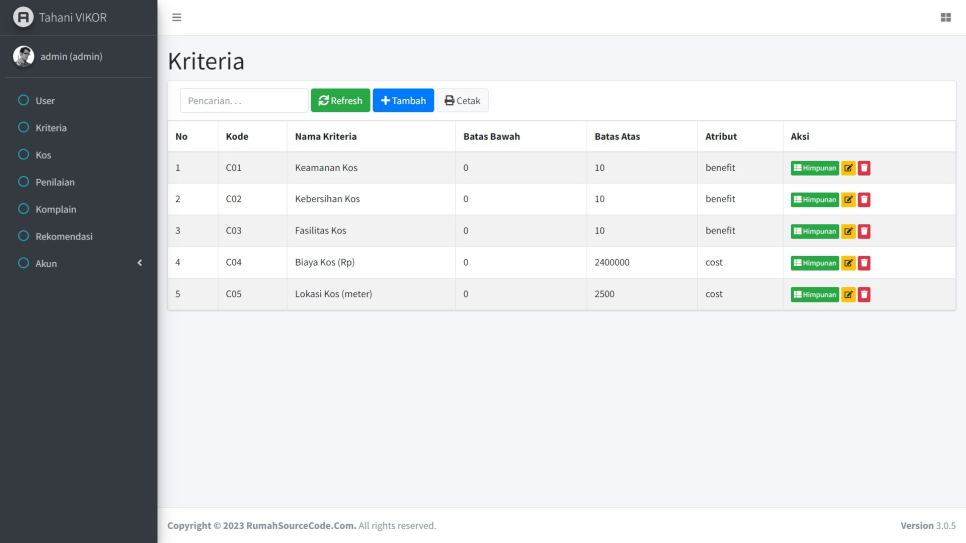Go to Penilaian in the sidebar

point(55,182)
